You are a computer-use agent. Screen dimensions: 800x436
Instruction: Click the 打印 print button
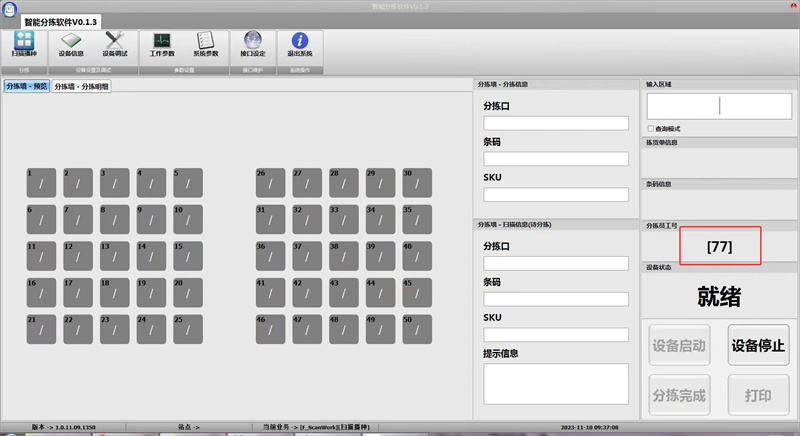(758, 395)
